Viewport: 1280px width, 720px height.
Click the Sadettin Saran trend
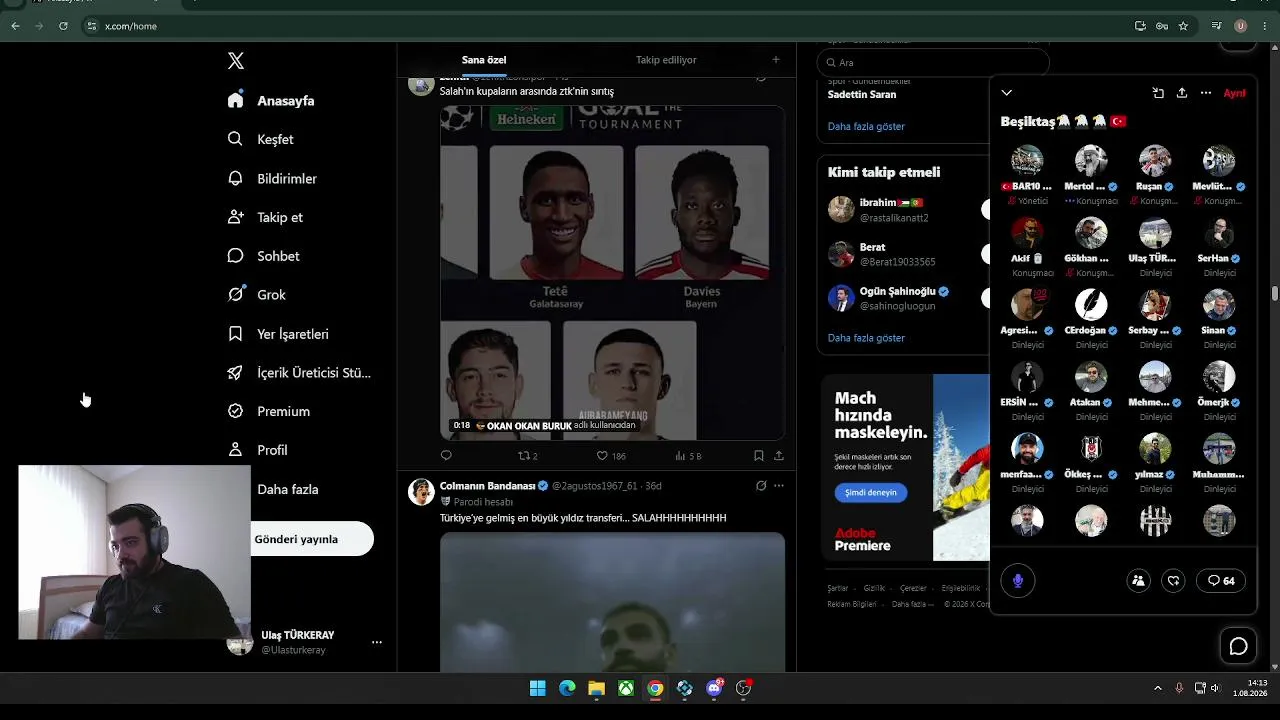click(862, 94)
